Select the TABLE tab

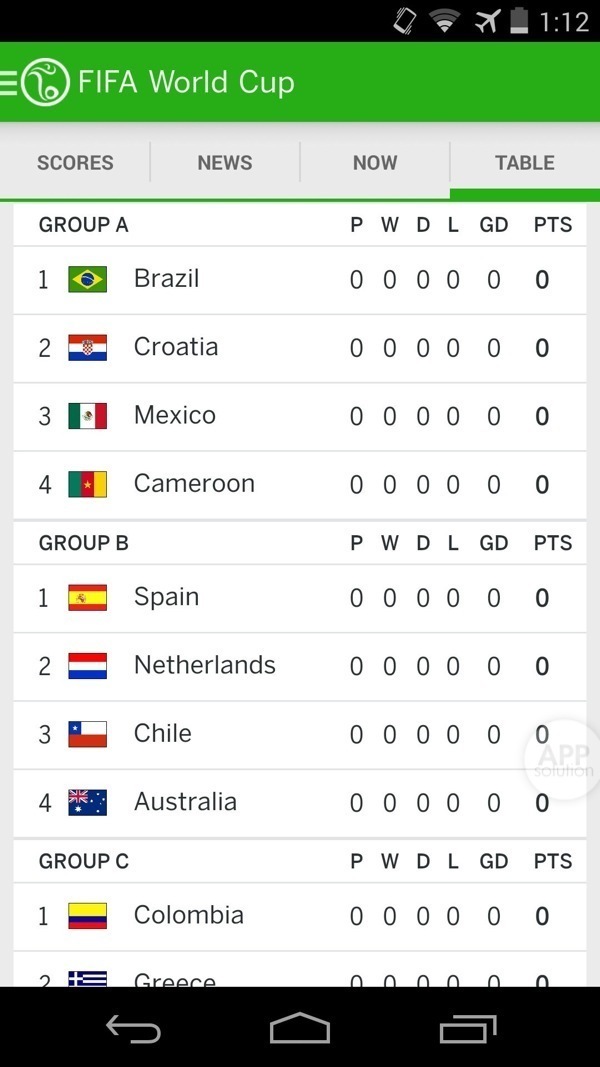point(525,163)
